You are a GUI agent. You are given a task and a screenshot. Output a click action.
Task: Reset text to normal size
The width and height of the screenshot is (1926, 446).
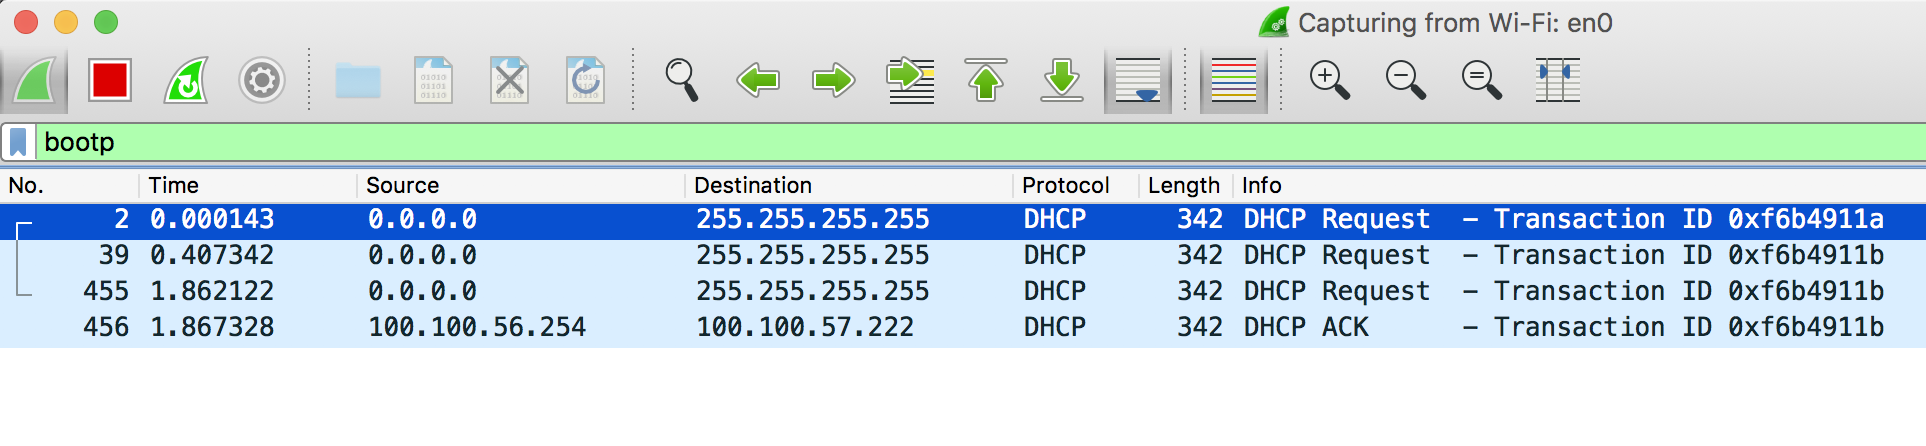coord(1482,80)
